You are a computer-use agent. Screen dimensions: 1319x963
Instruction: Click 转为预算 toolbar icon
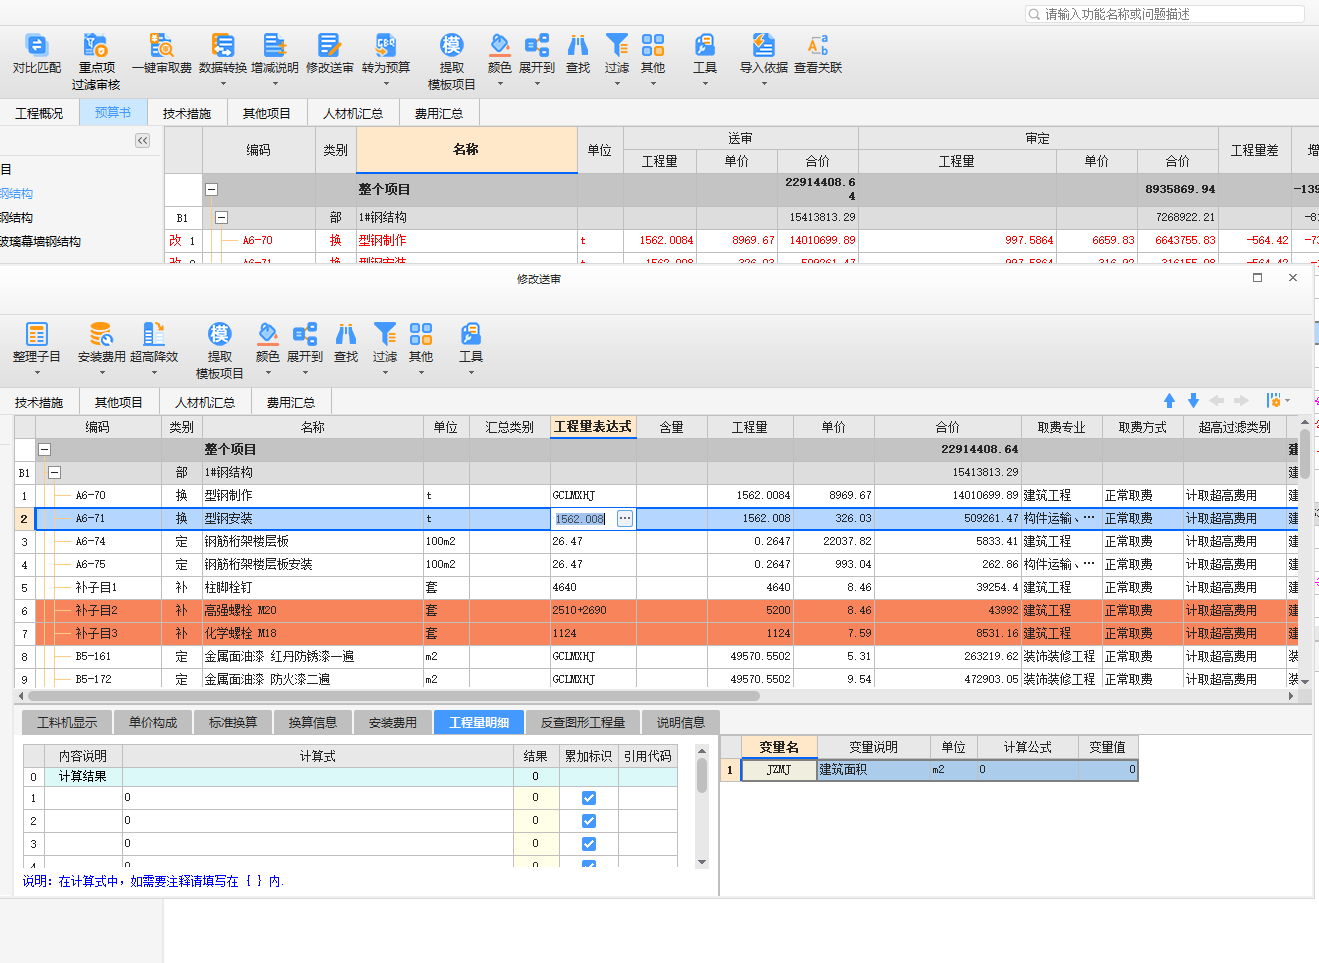click(x=386, y=45)
